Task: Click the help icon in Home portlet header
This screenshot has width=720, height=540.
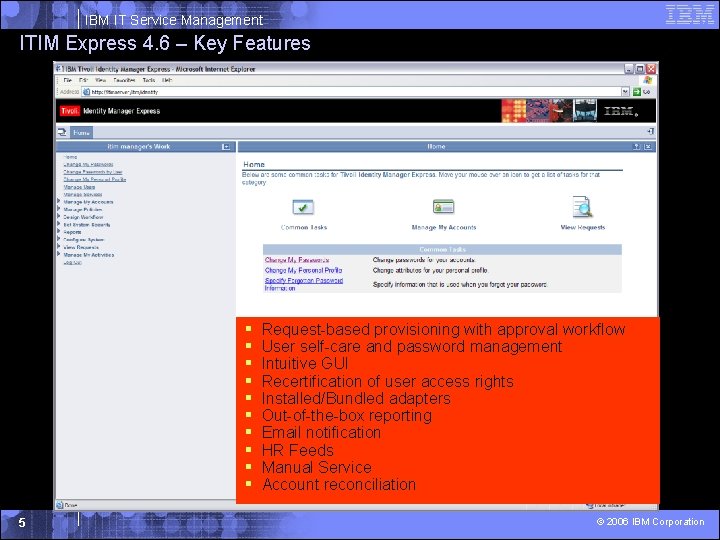Action: click(636, 146)
